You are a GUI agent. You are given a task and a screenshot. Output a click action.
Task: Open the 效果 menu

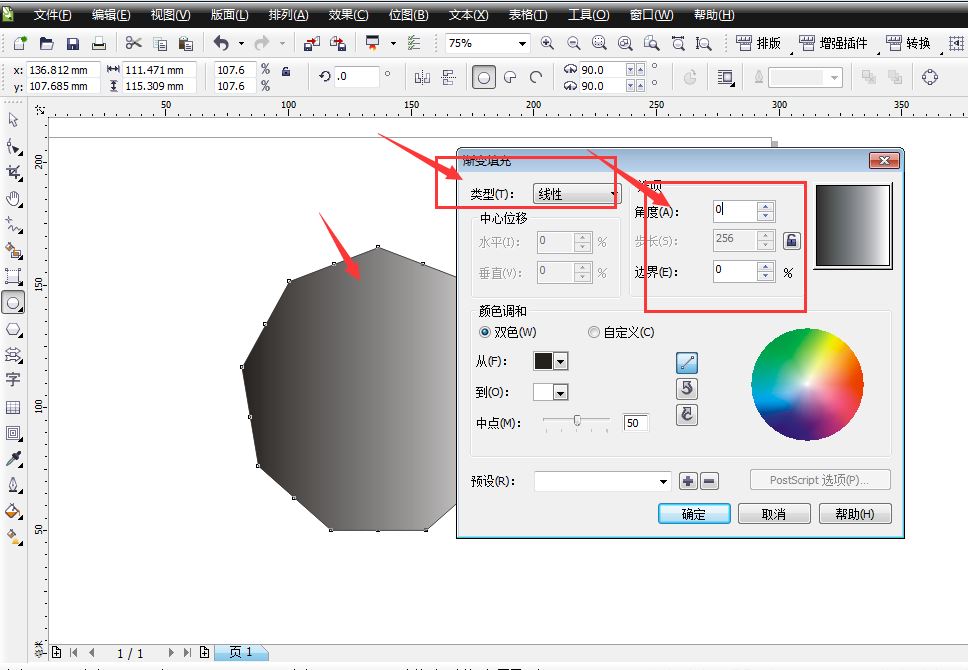(347, 14)
